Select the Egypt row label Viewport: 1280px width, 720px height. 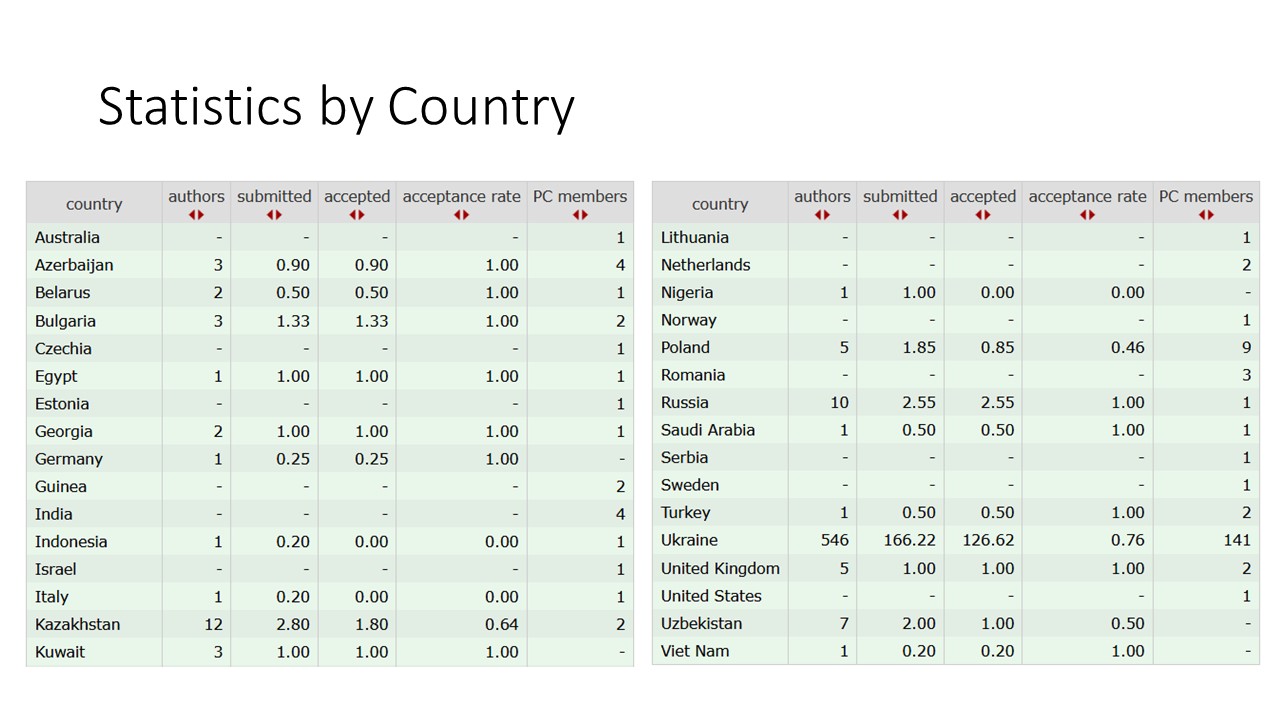(x=56, y=377)
